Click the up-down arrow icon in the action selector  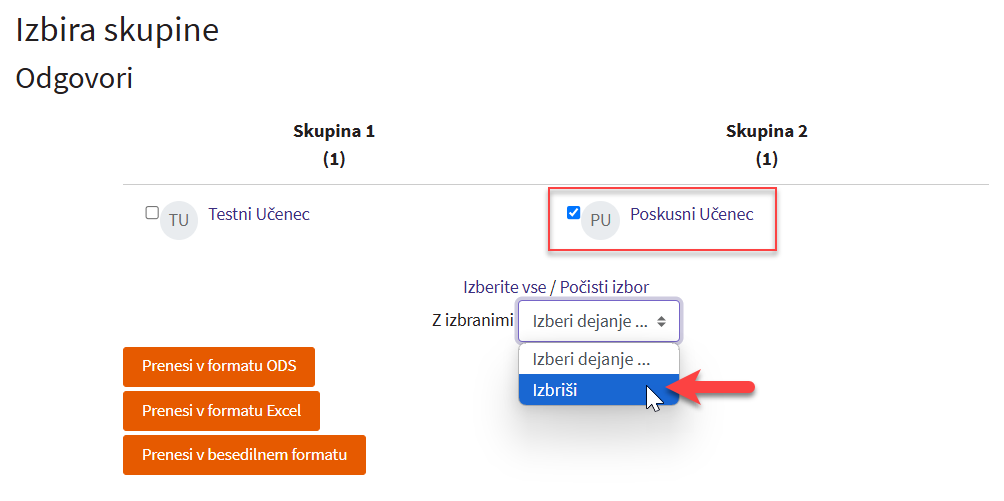[x=661, y=322]
